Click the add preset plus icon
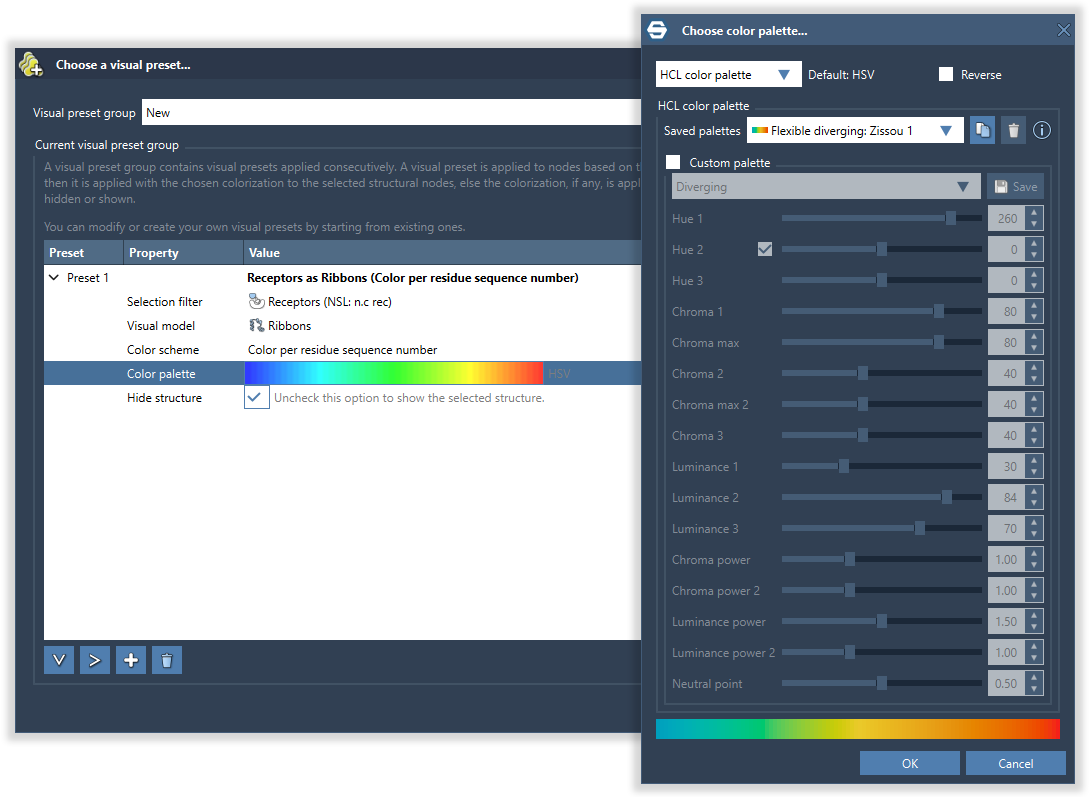1092x797 pixels. (131, 660)
